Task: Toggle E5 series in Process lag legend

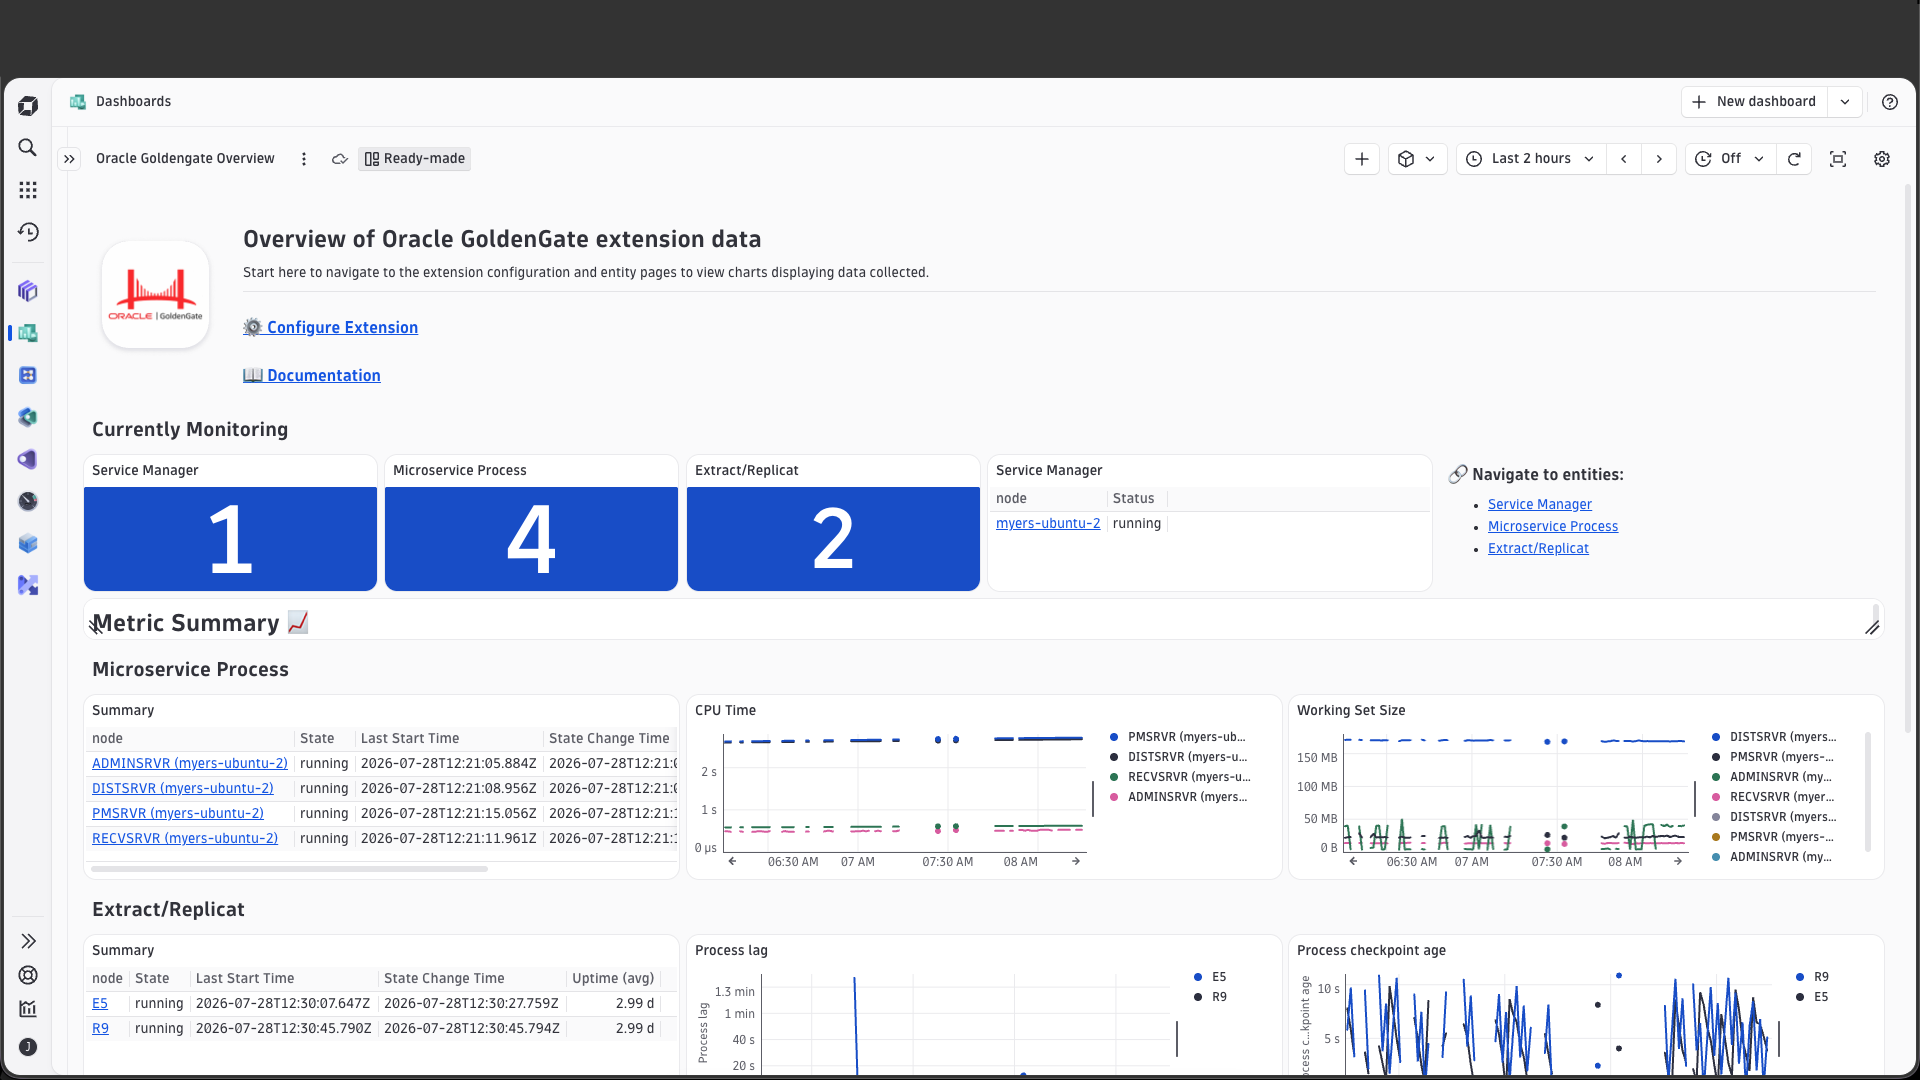Action: click(1210, 977)
